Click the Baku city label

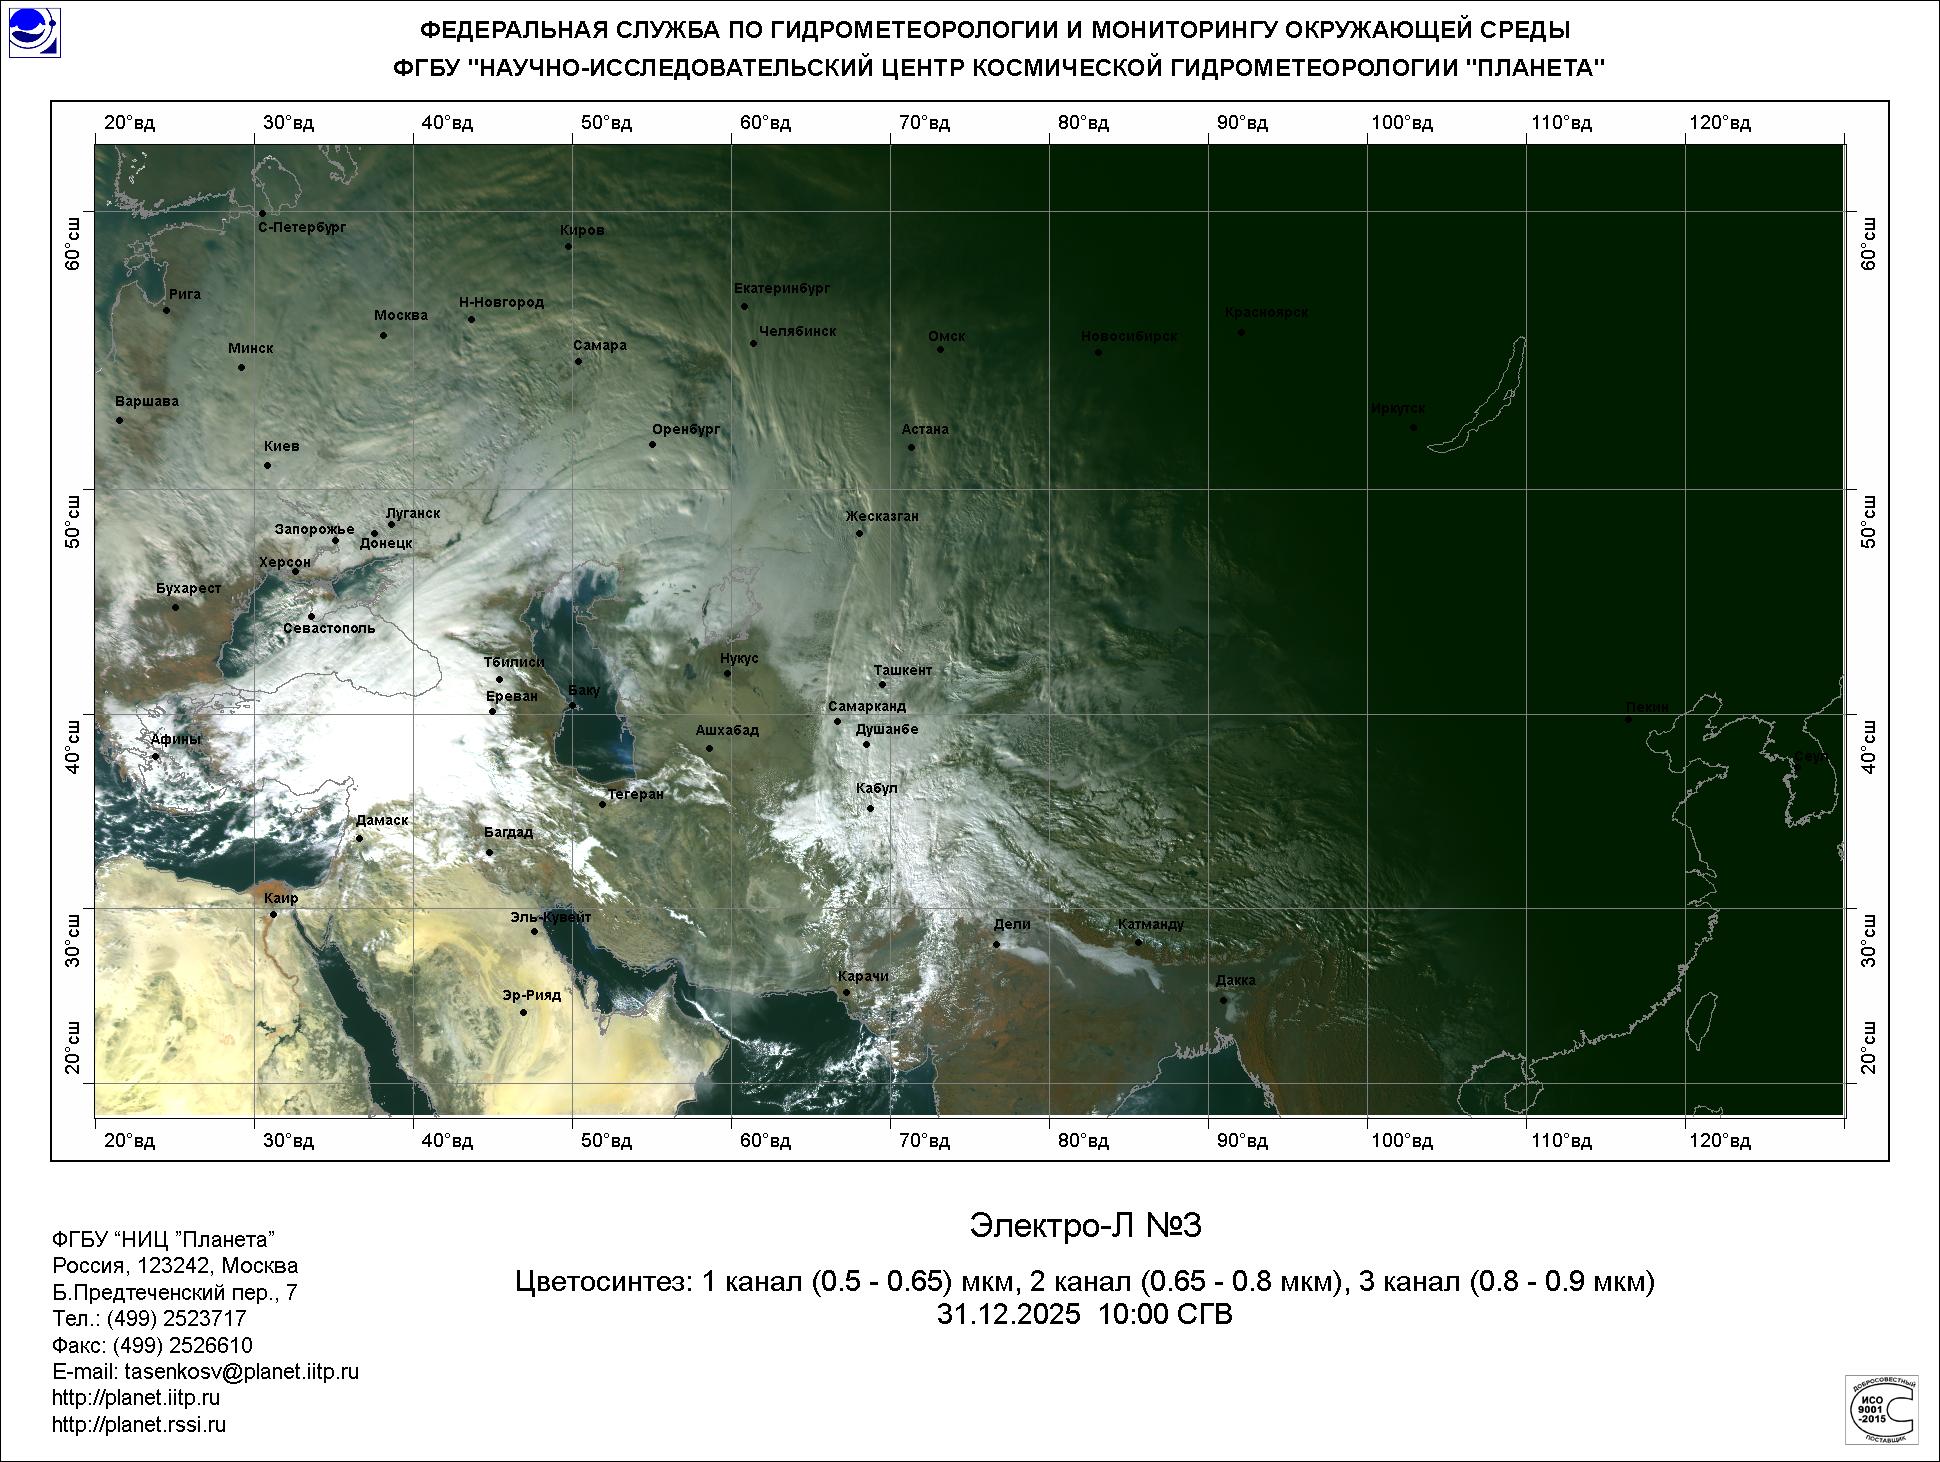[583, 690]
